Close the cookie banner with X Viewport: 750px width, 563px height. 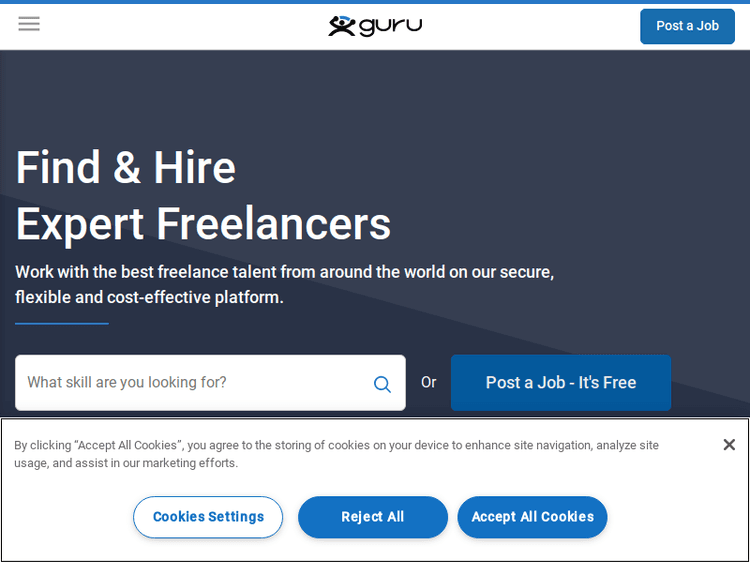[729, 445]
